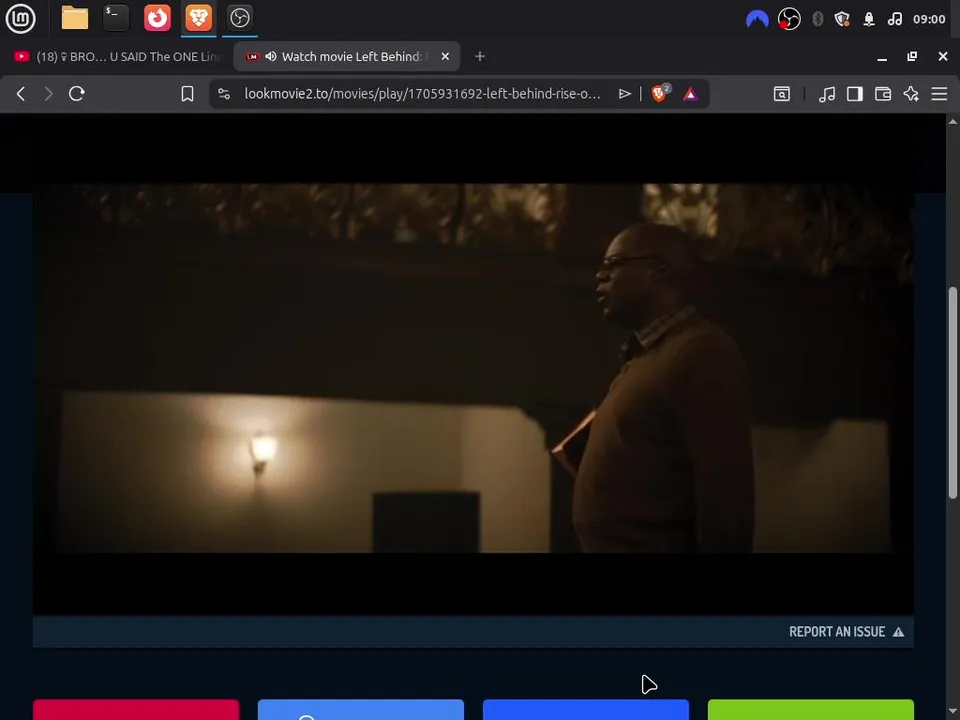
Task: Open the sound applet music note in the tray
Action: 894,19
